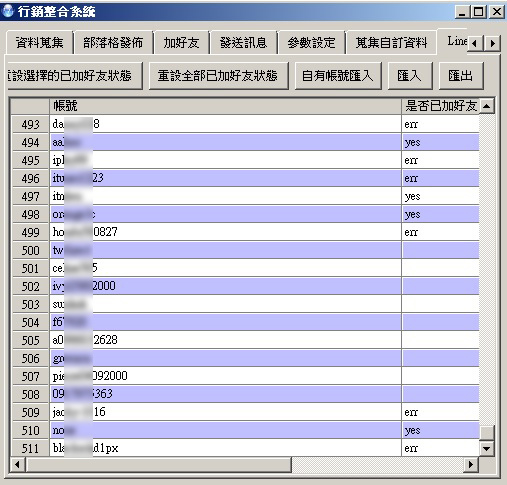Select row header 495
Viewport: 507px width, 485px height.
point(30,160)
